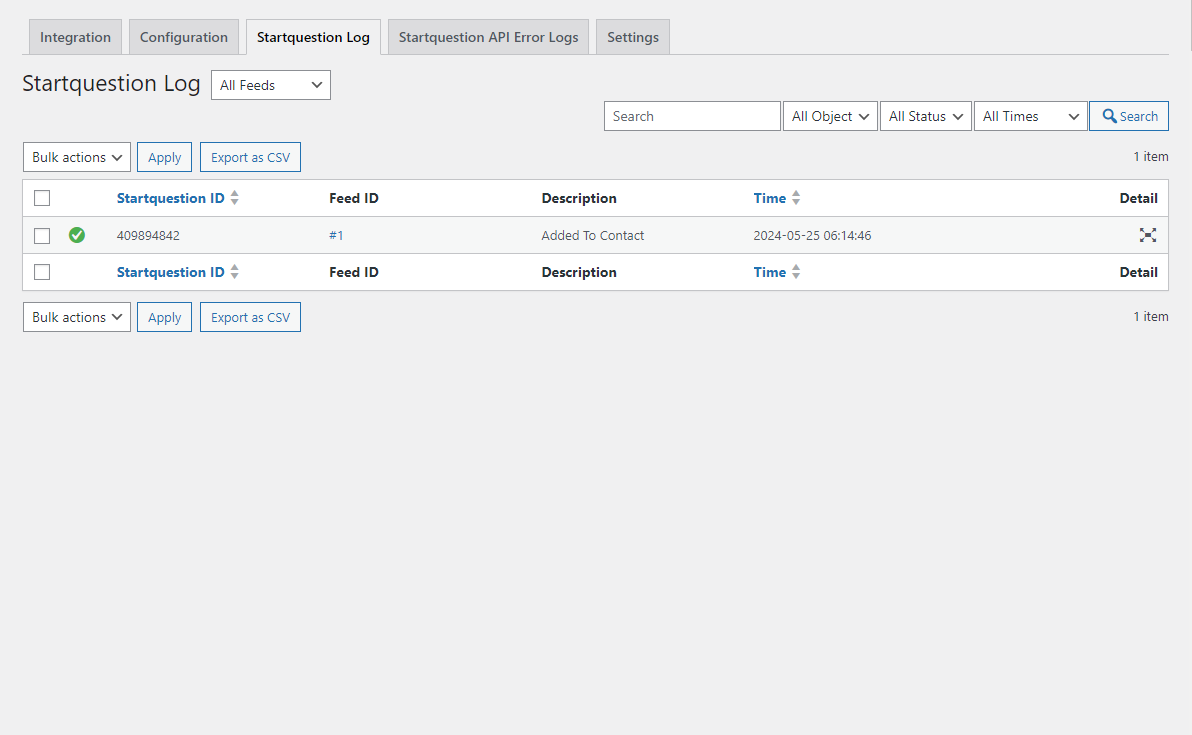Click the Added To Contact description
Image resolution: width=1192 pixels, height=735 pixels.
(592, 236)
